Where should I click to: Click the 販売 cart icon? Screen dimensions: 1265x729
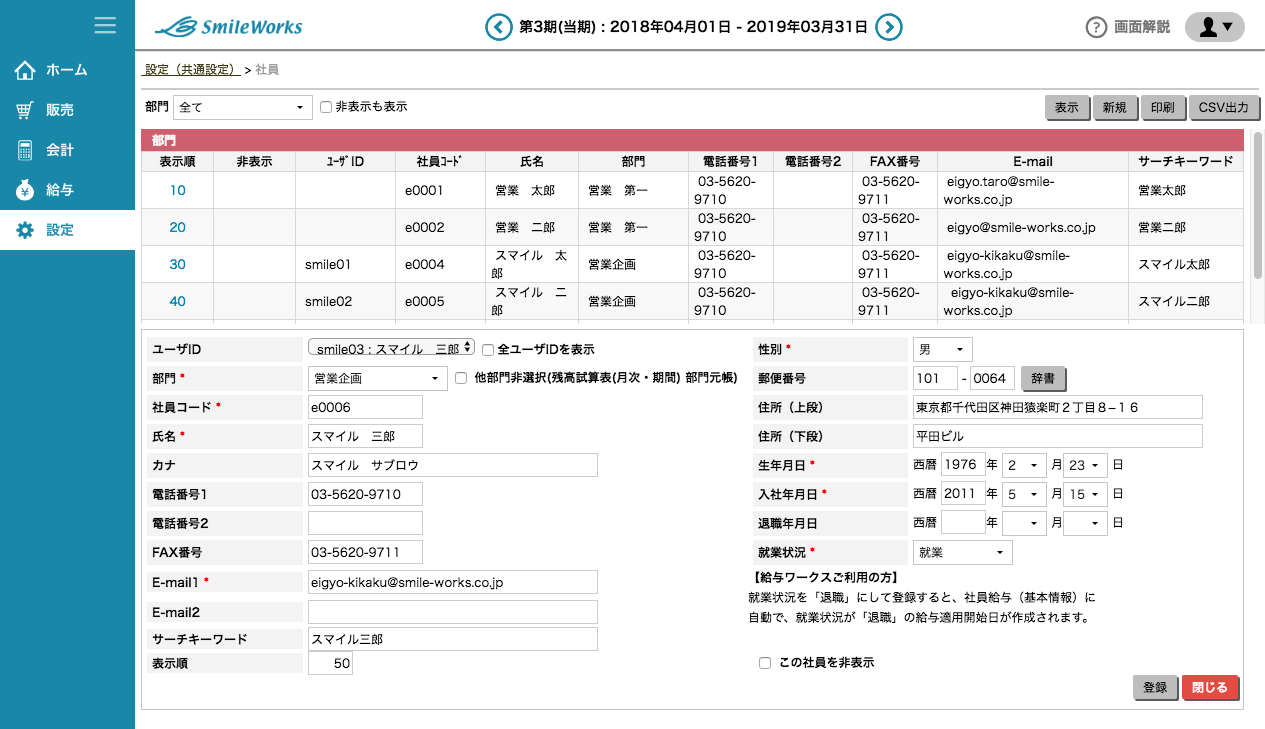click(x=25, y=110)
